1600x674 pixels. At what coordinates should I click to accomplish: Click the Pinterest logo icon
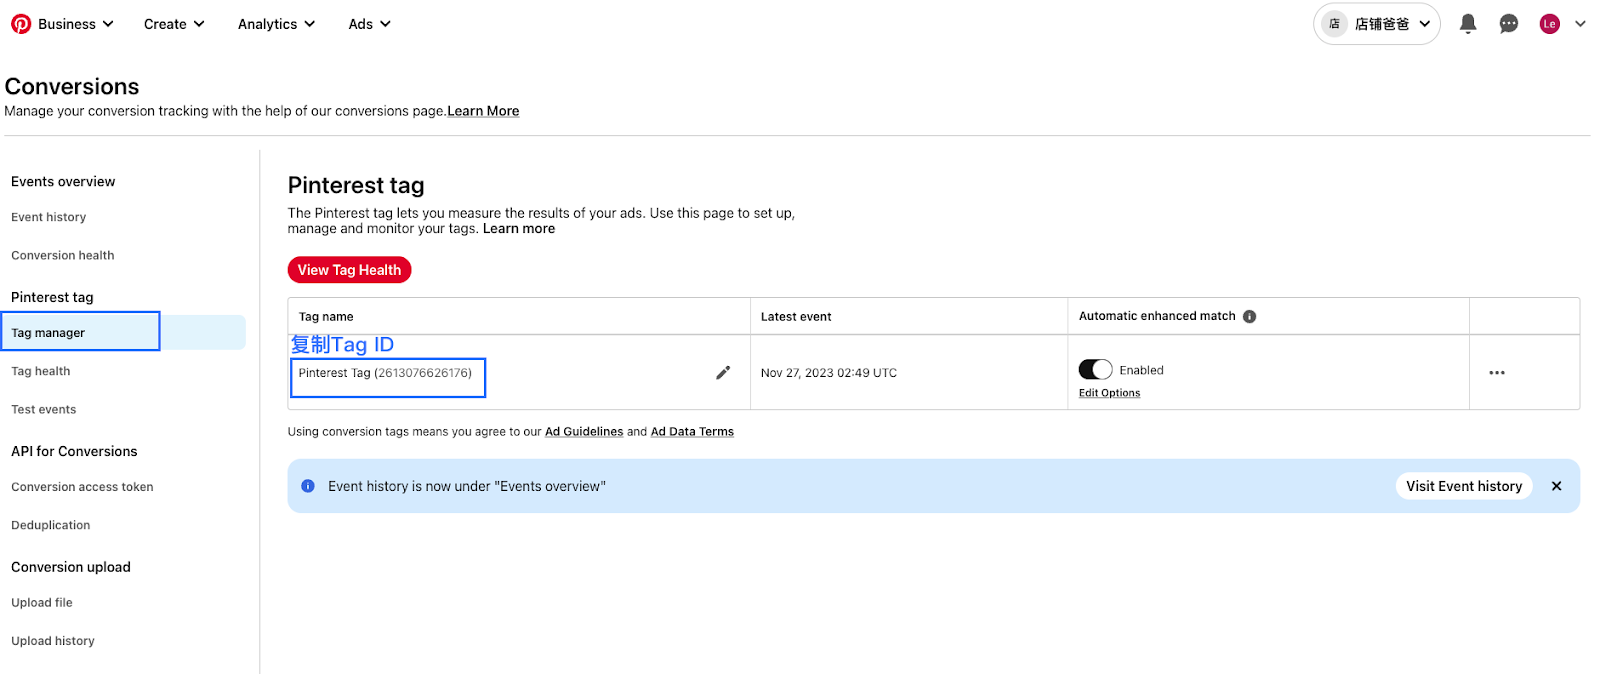[21, 24]
